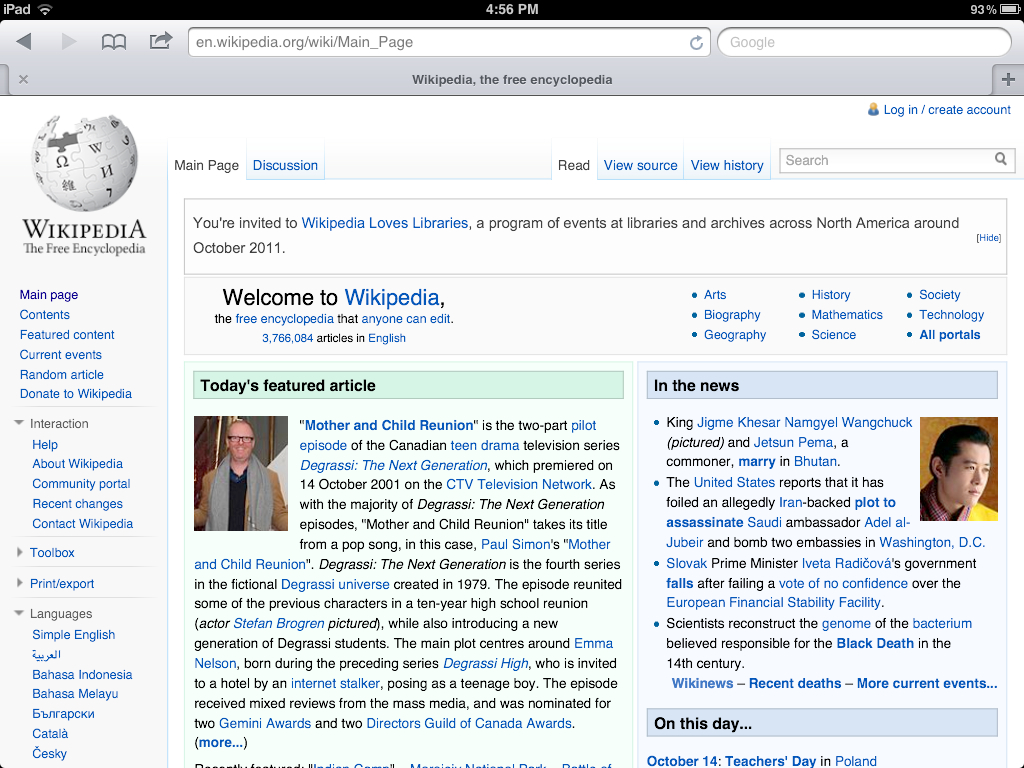The width and height of the screenshot is (1024, 768).
Task: Switch language to Simple English
Action: (x=74, y=635)
